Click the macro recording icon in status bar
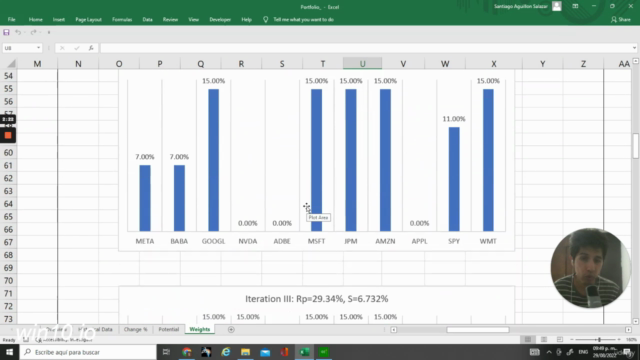 [26, 340]
